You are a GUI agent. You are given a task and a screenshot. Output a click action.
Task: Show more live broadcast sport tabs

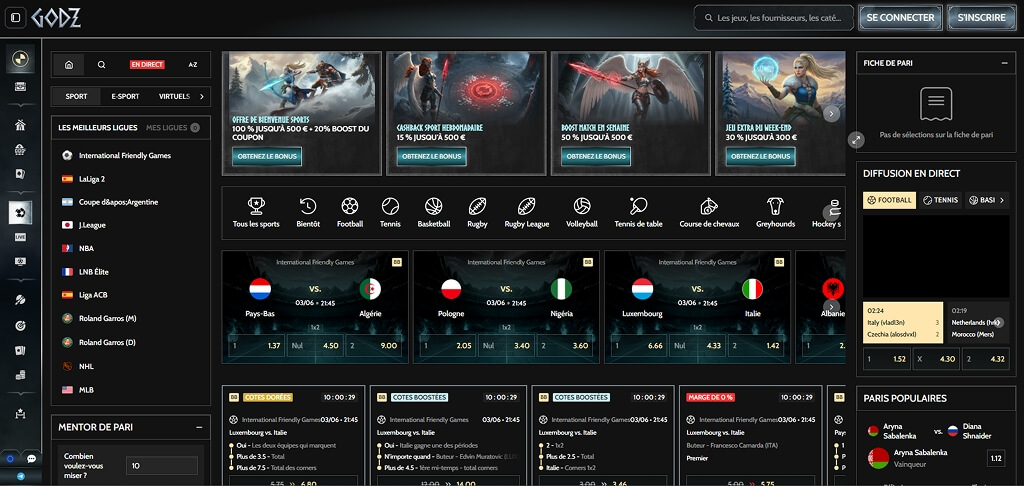pos(1002,200)
